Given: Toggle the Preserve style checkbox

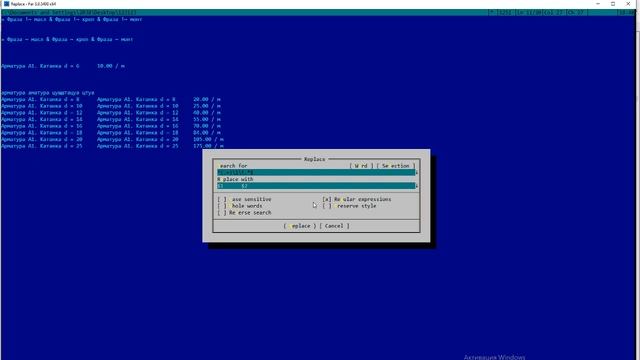Looking at the screenshot, I should click(349, 206).
